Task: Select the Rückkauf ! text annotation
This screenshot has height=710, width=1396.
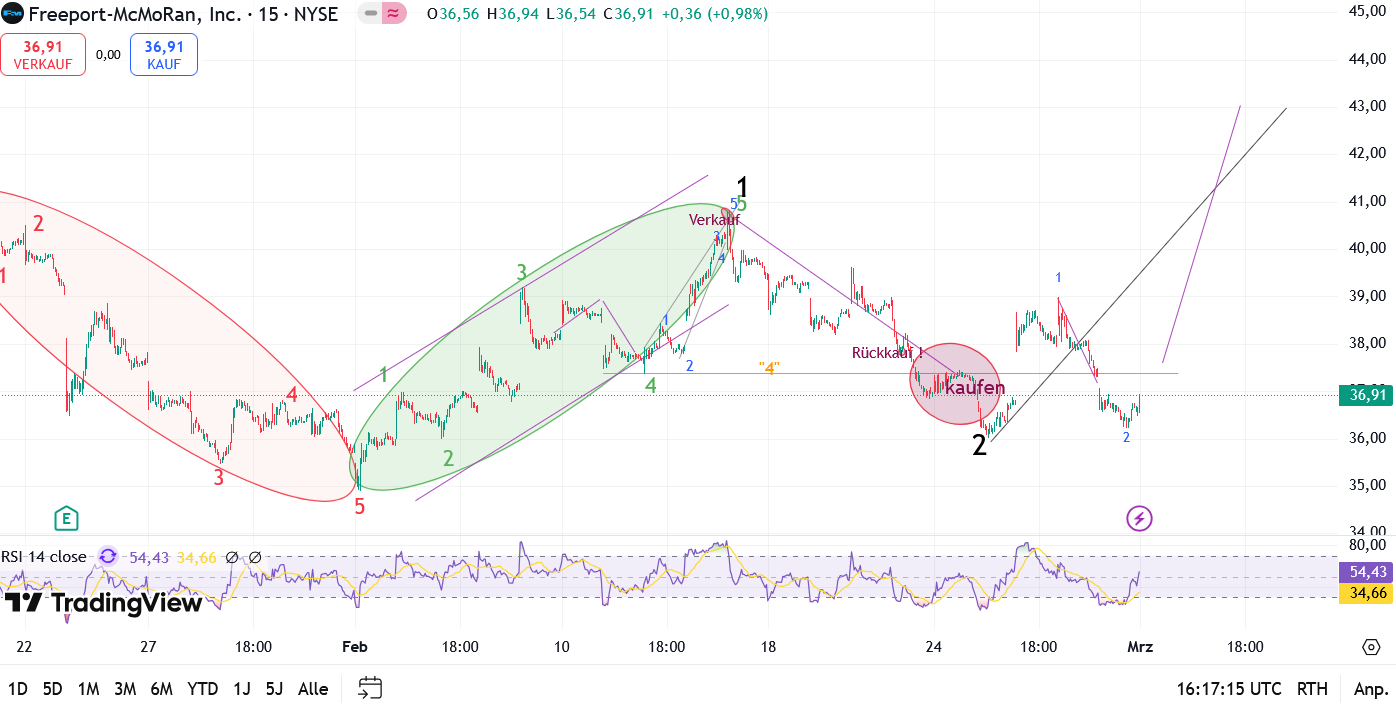Action: (x=887, y=352)
